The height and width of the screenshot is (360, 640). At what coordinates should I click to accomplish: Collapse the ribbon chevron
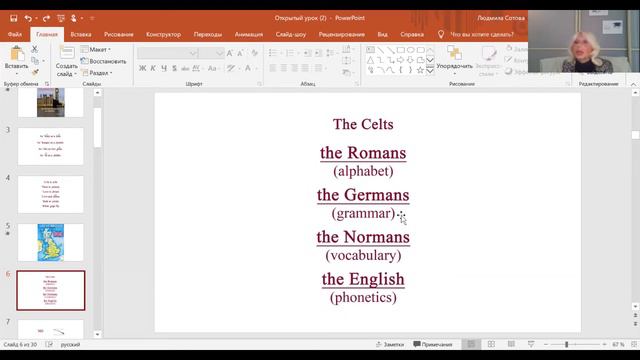pyautogui.click(x=633, y=84)
